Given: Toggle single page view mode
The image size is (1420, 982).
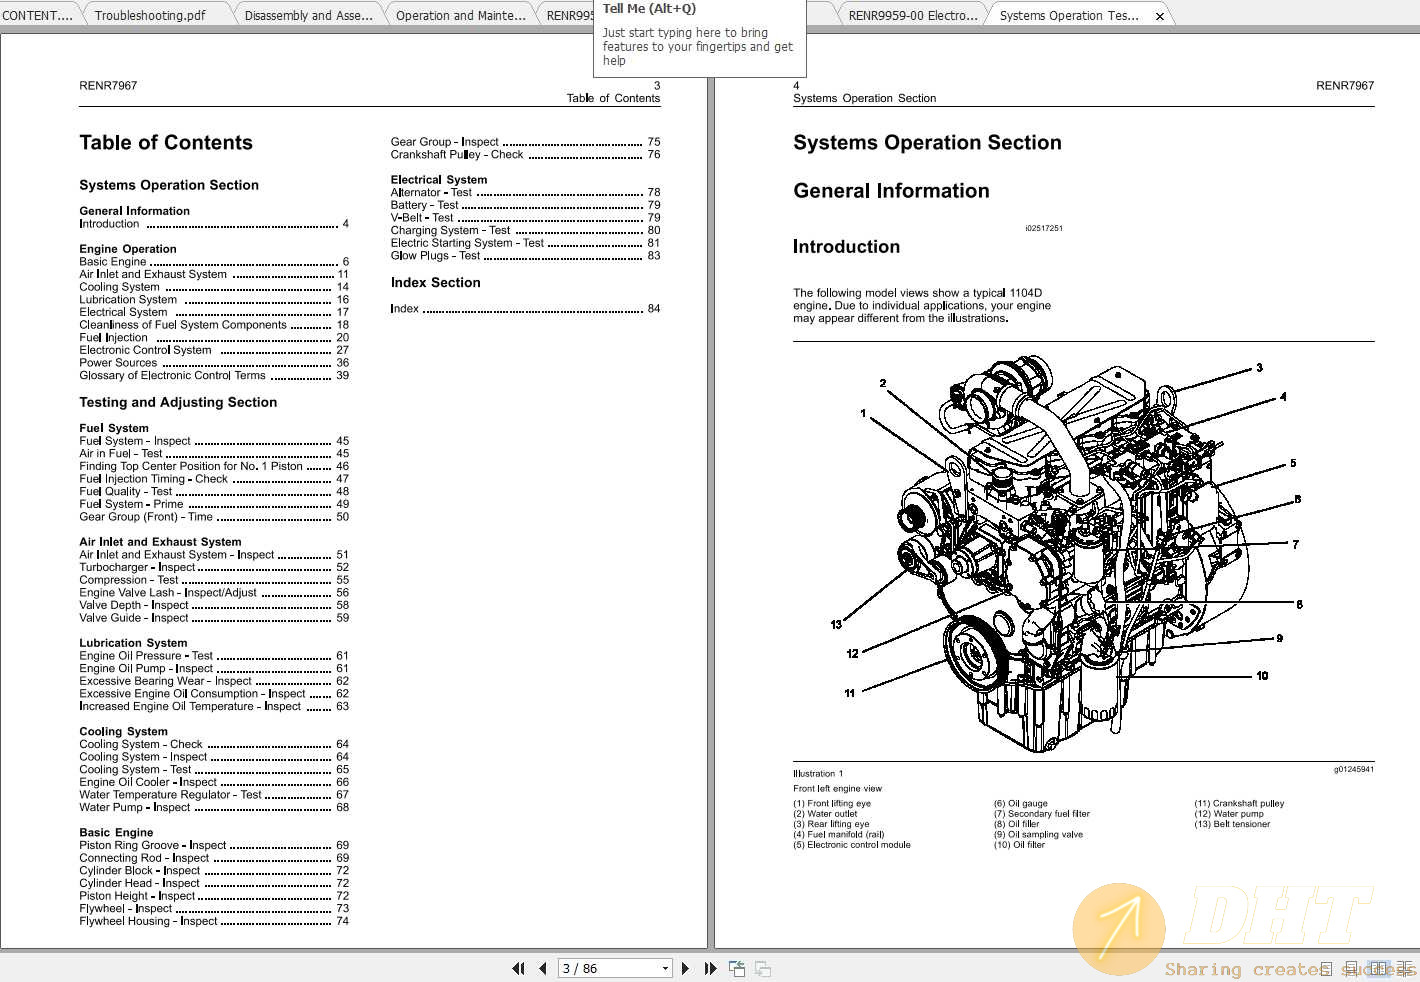Looking at the screenshot, I should (1327, 968).
